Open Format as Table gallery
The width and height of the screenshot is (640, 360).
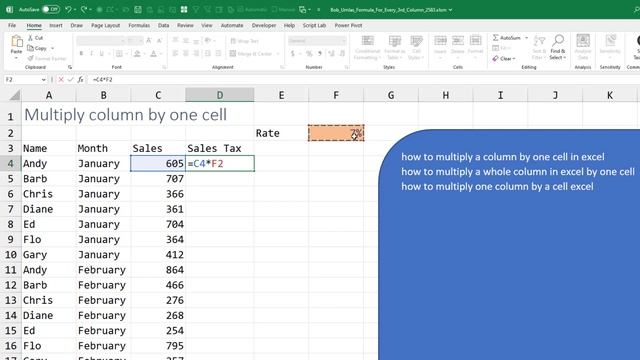point(395,47)
